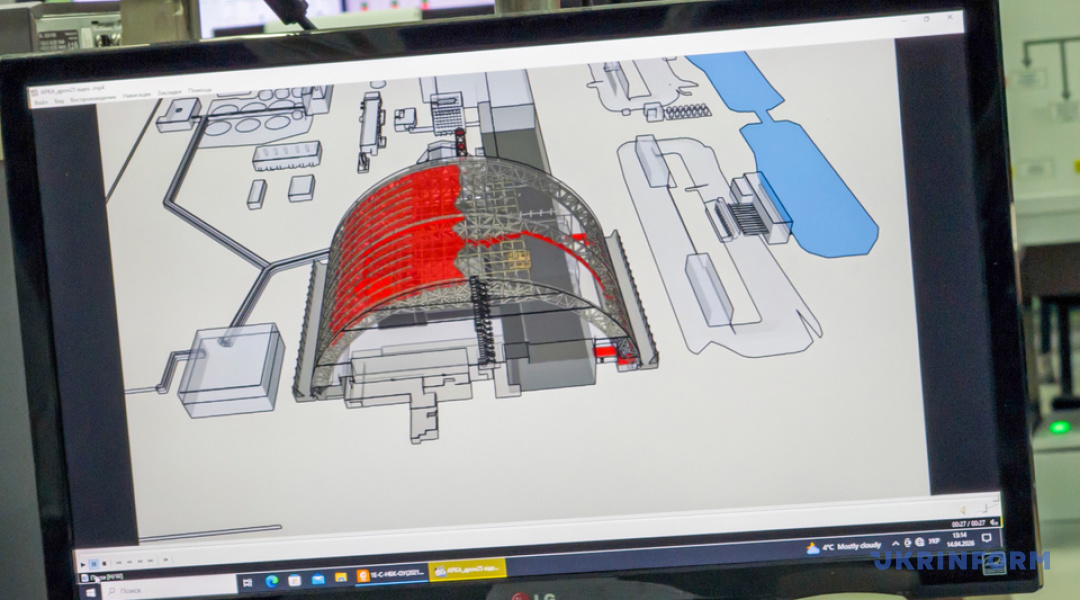Open File Explorer from the taskbar
The height and width of the screenshot is (600, 1080).
341,577
